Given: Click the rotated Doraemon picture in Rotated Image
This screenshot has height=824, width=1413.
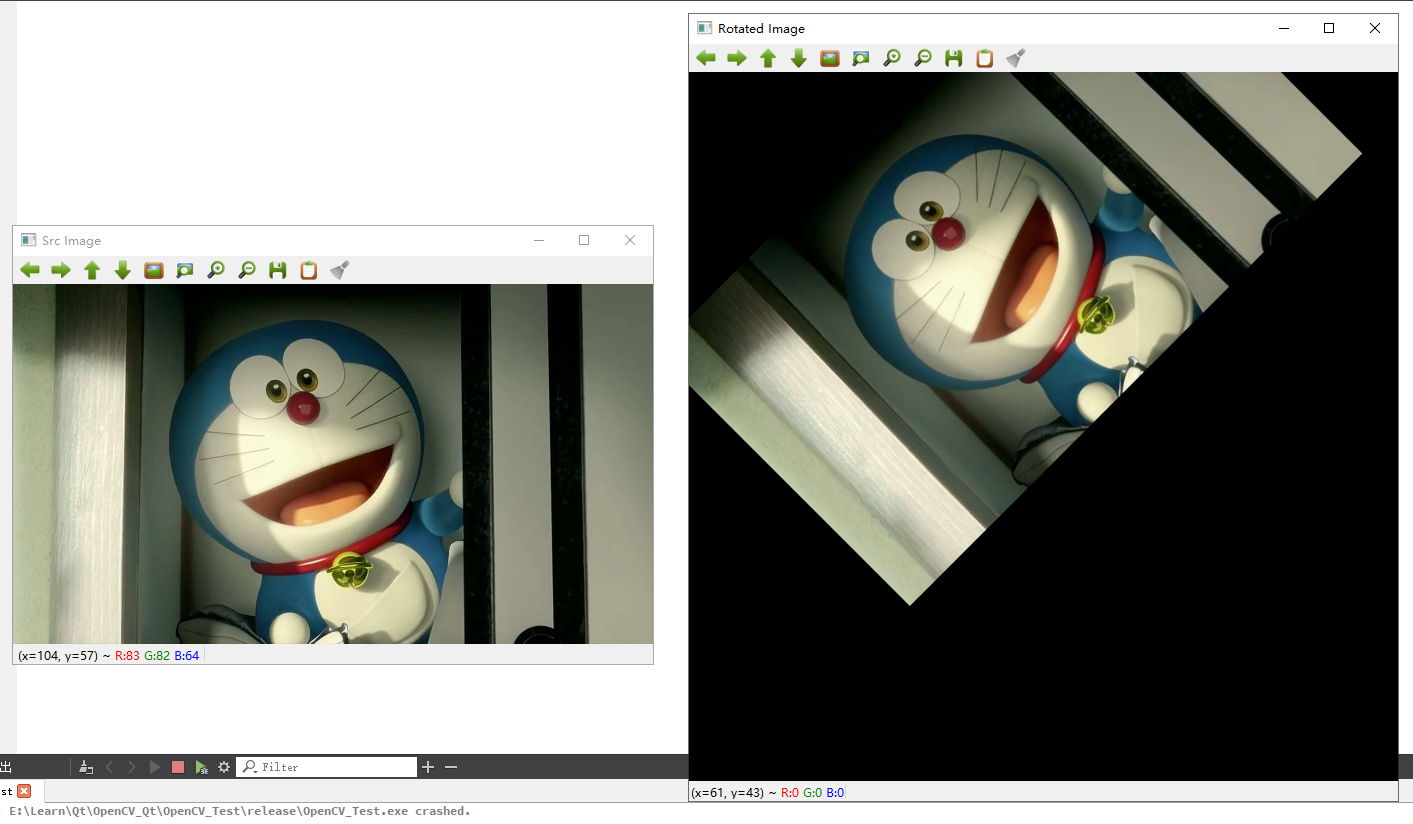Looking at the screenshot, I should pos(1043,426).
